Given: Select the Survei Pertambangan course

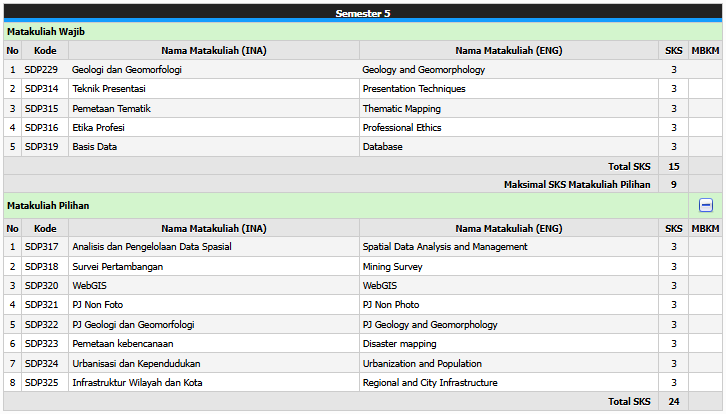Looking at the screenshot, I should click(x=117, y=267).
